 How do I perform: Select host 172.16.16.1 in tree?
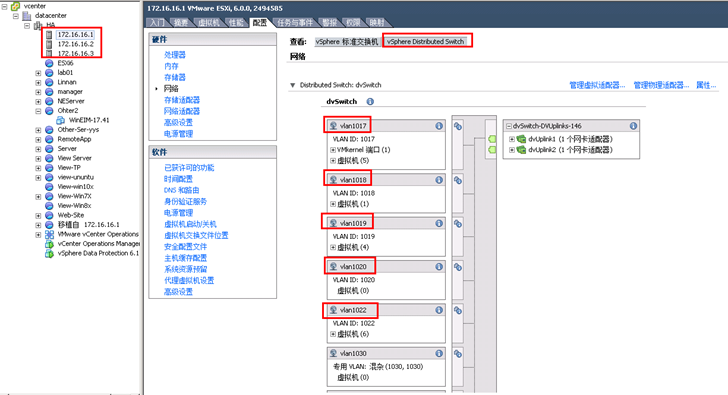click(75, 34)
